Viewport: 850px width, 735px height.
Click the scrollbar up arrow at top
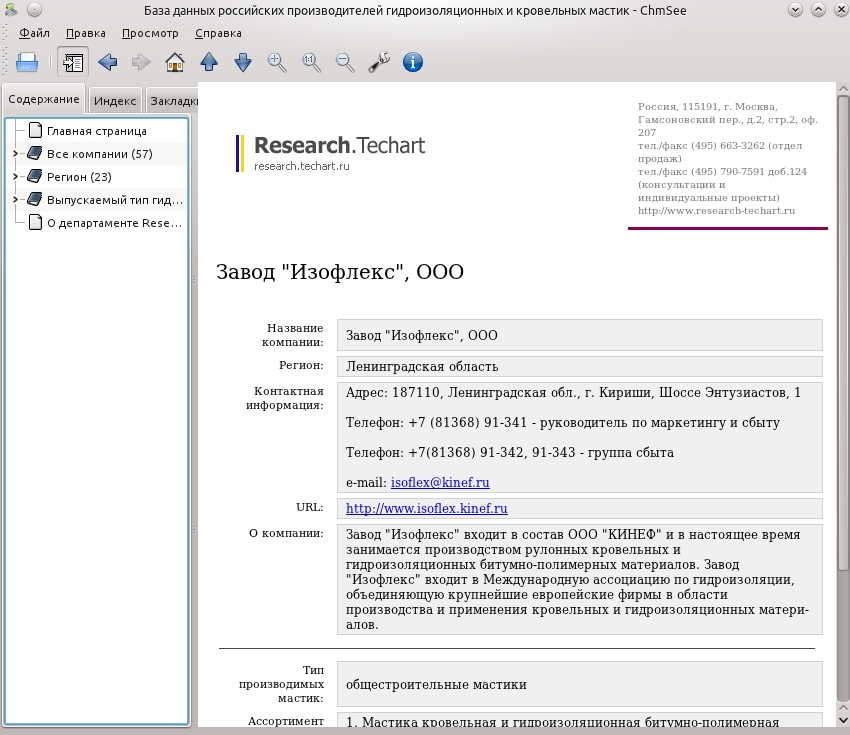coord(843,88)
